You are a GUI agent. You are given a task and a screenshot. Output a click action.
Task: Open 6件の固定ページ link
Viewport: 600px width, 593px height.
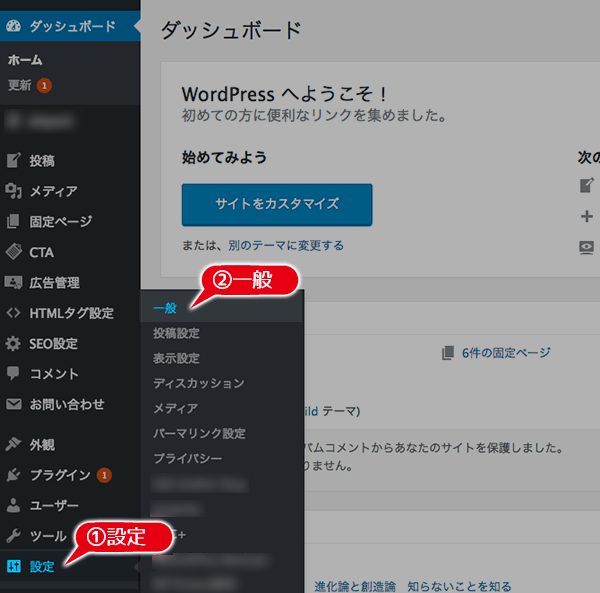click(506, 353)
